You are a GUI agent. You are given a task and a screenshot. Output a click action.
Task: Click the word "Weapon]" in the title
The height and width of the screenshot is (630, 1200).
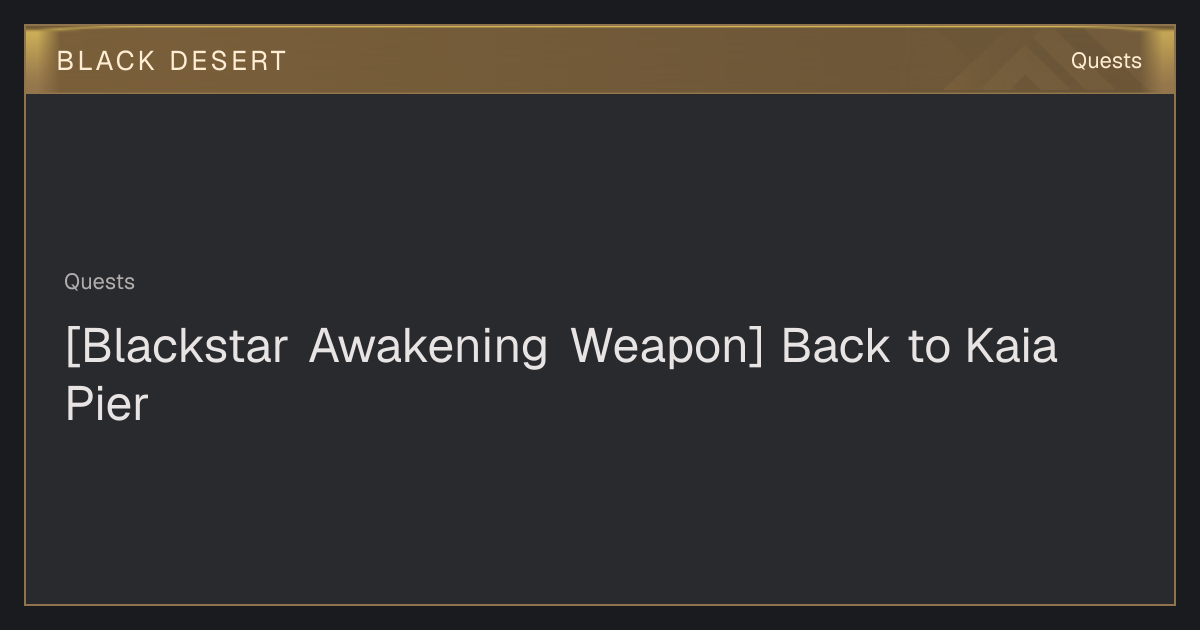tap(667, 348)
